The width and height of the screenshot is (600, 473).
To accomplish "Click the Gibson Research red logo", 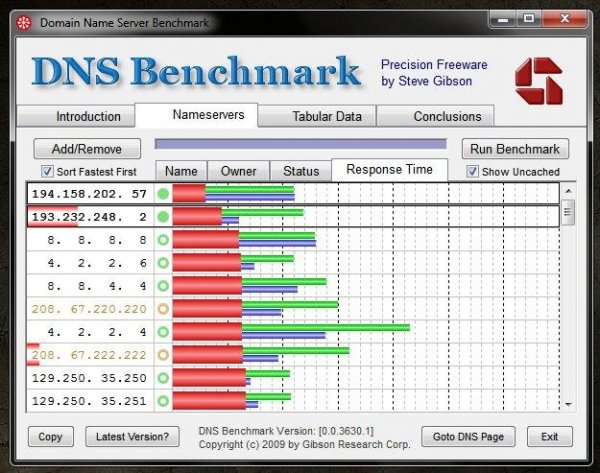I will [x=539, y=81].
